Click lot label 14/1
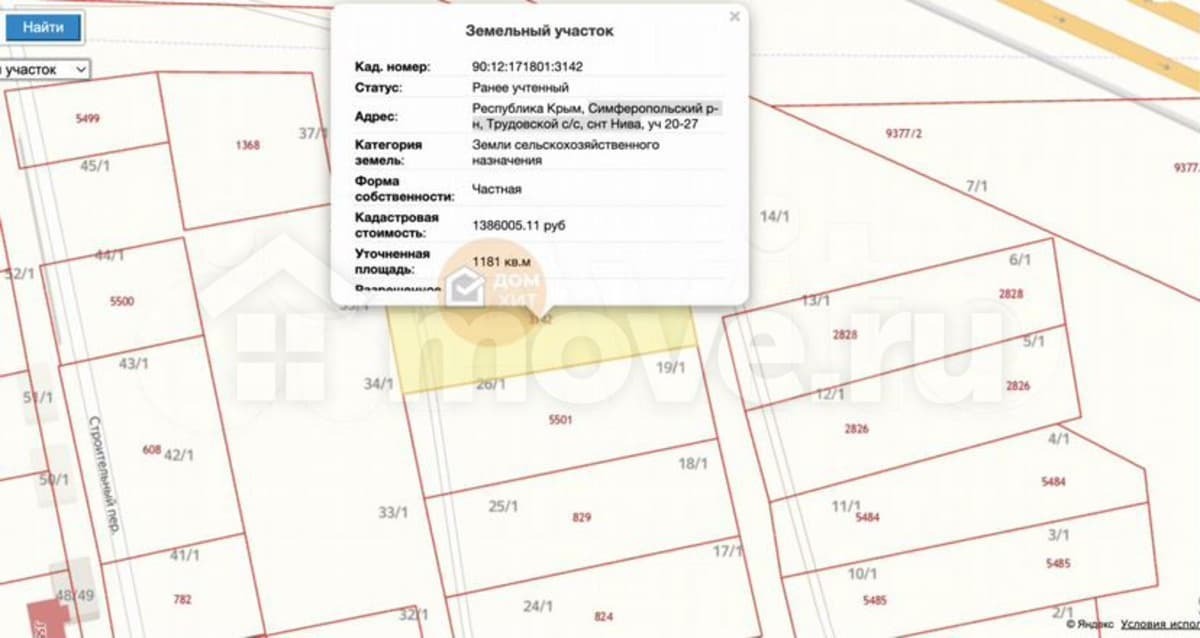The height and width of the screenshot is (638, 1200). tap(775, 216)
